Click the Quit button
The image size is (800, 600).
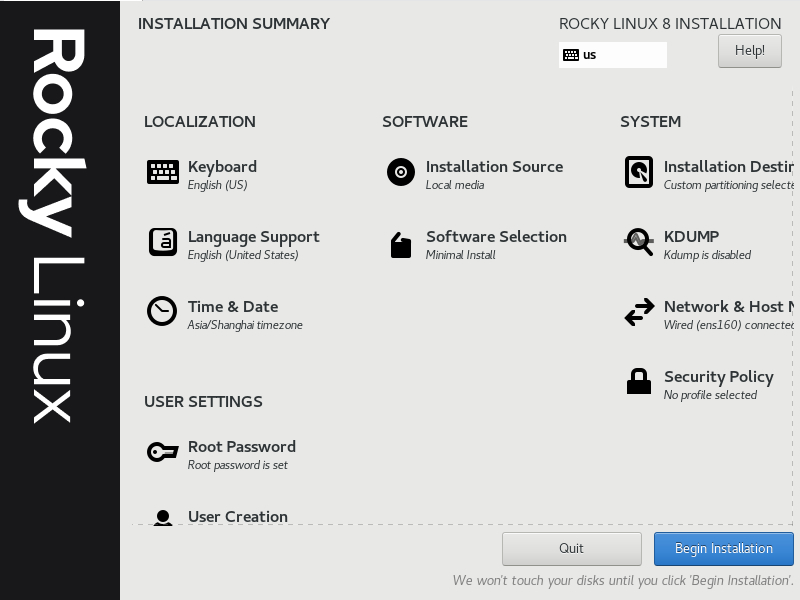point(571,548)
